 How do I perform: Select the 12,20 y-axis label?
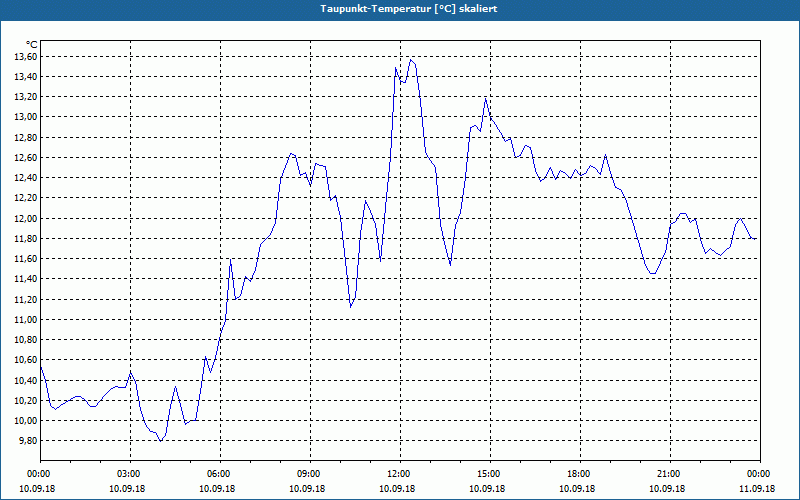click(26, 198)
